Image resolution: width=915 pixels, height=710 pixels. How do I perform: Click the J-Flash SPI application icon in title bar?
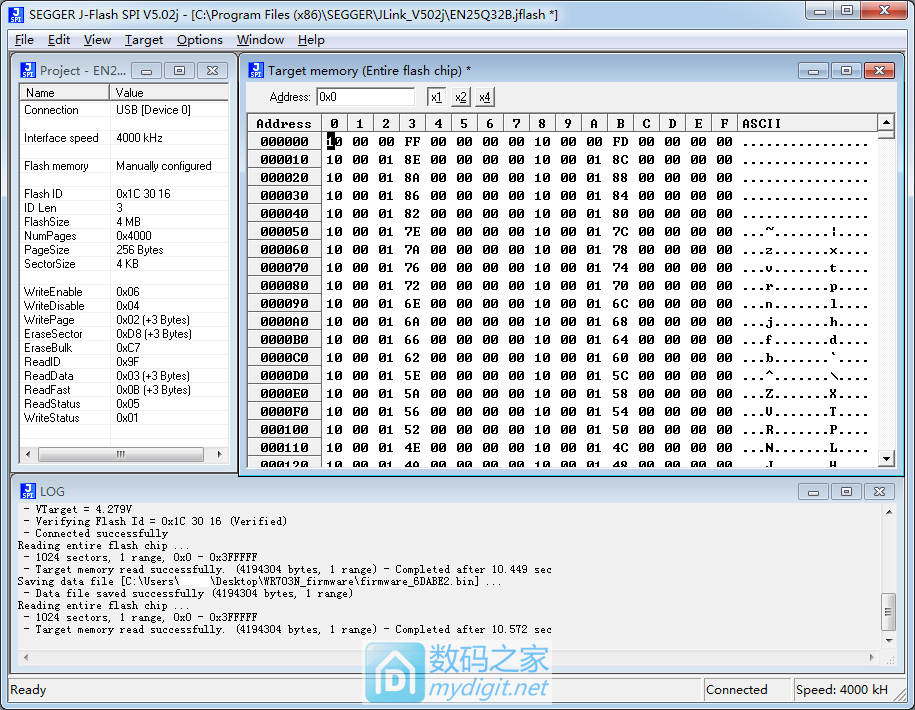[x=16, y=15]
